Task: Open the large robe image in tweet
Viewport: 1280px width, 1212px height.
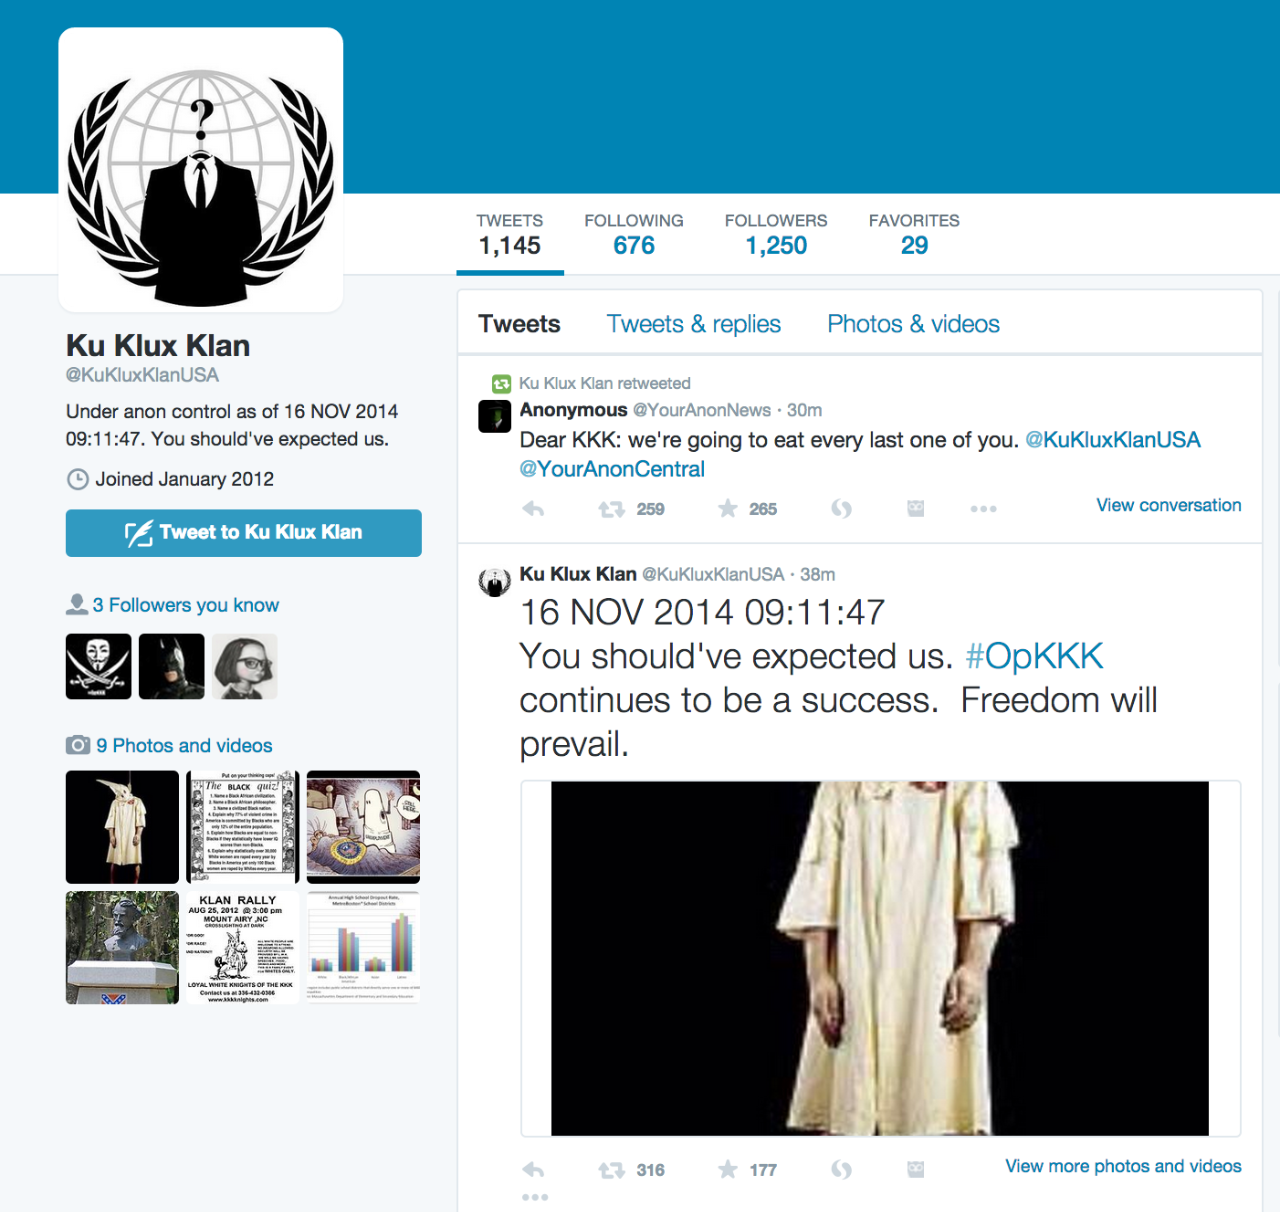Action: [x=880, y=959]
